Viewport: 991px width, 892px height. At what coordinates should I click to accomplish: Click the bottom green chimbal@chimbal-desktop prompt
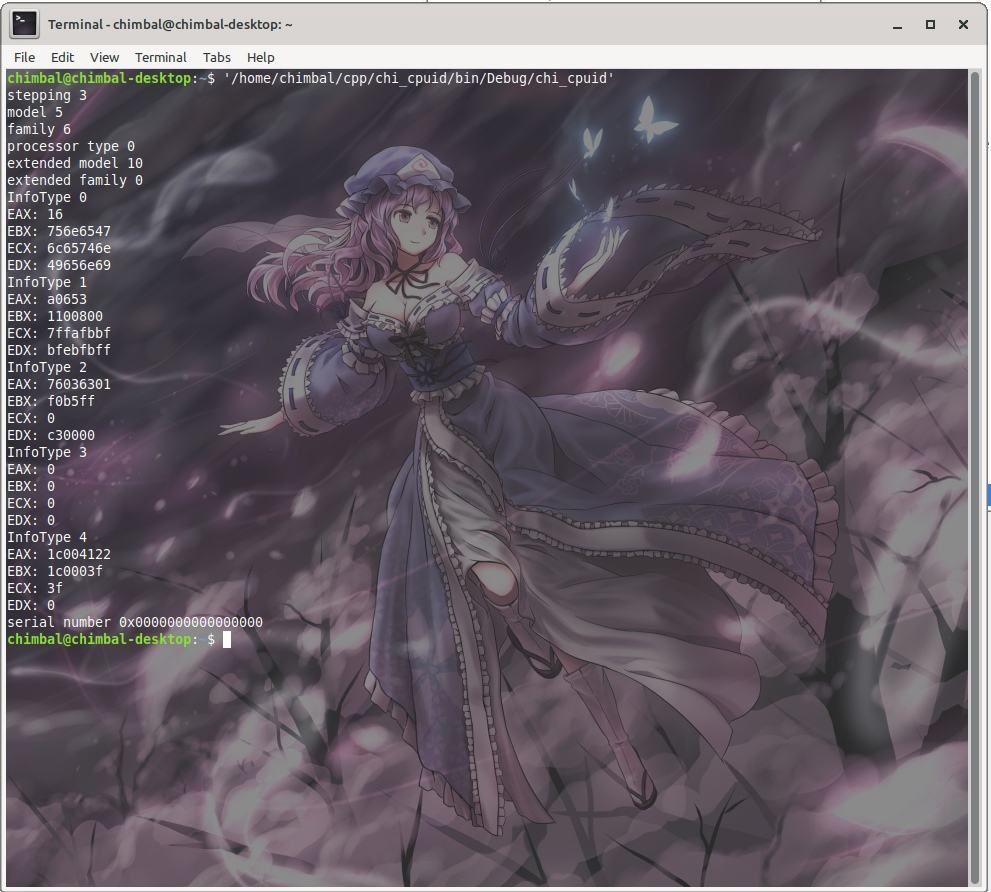click(99, 639)
